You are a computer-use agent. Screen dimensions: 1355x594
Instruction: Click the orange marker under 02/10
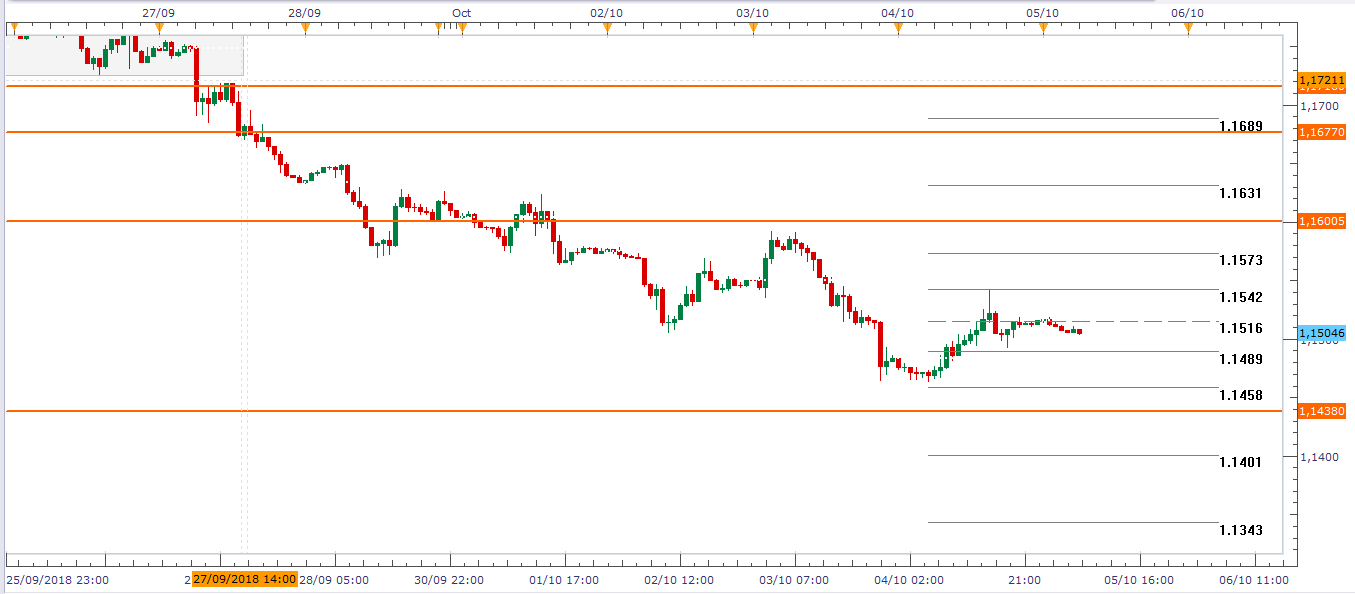[x=607, y=29]
